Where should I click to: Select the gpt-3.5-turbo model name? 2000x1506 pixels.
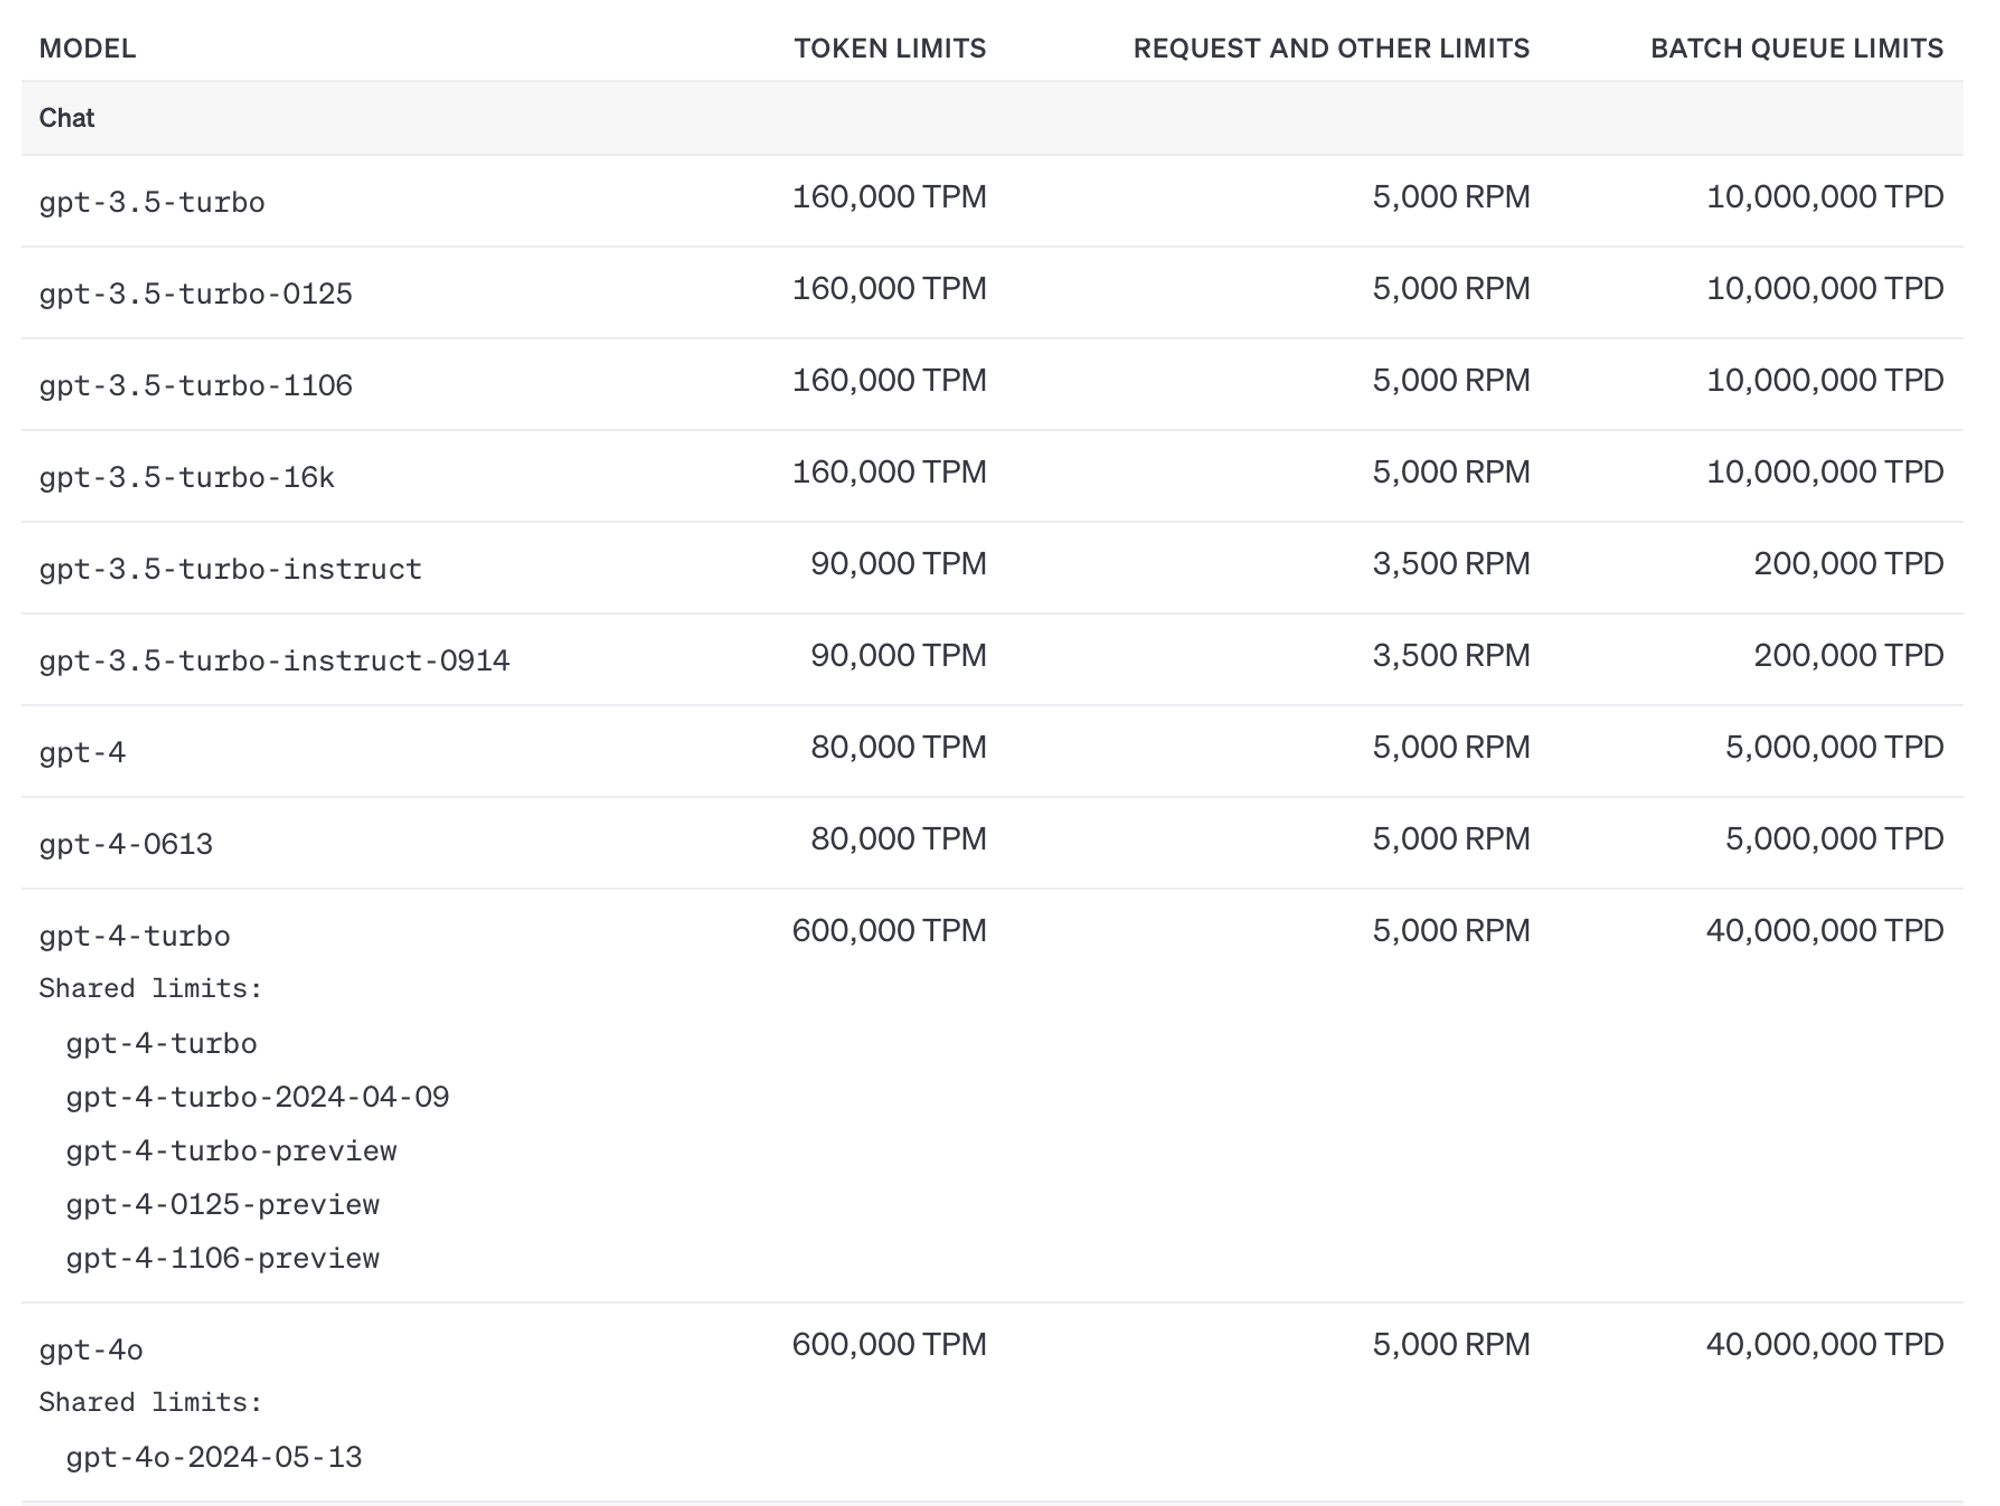[x=152, y=202]
